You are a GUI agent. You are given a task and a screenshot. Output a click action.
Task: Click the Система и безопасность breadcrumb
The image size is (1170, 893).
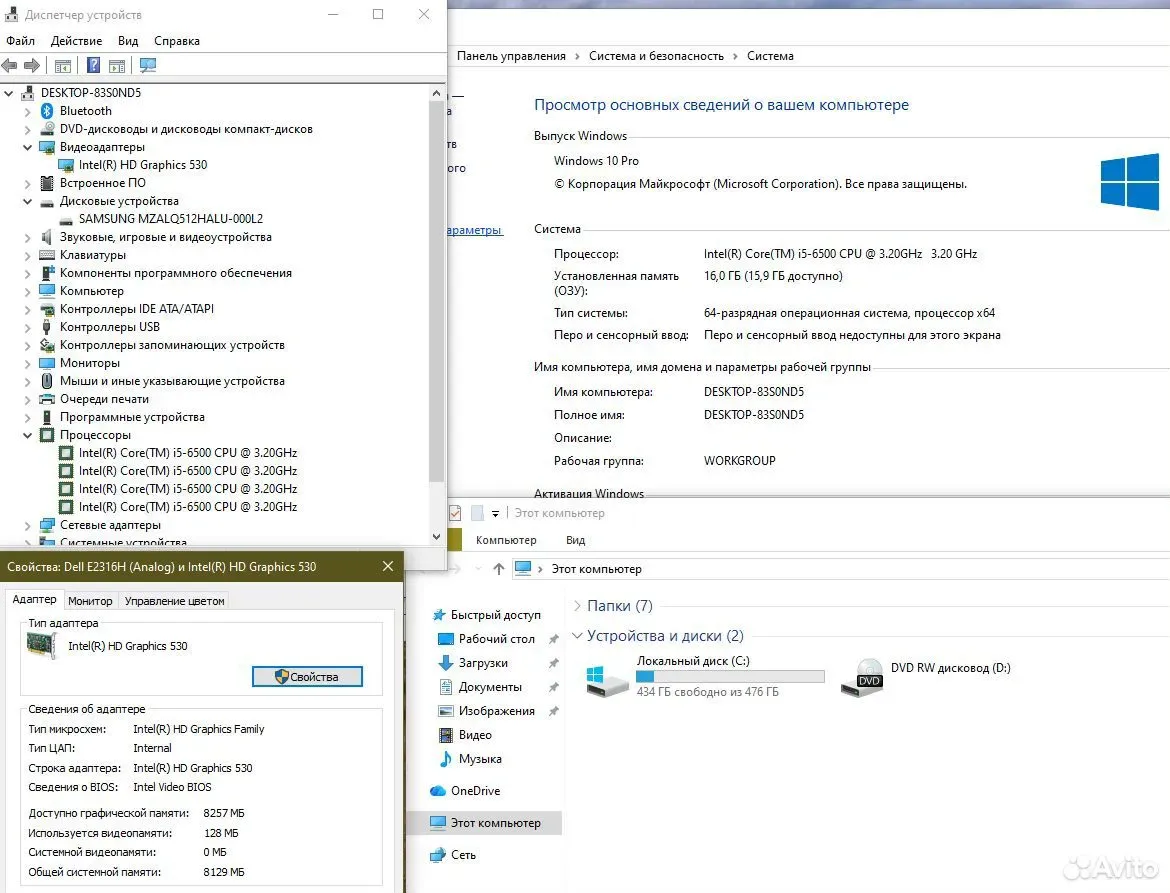click(656, 56)
